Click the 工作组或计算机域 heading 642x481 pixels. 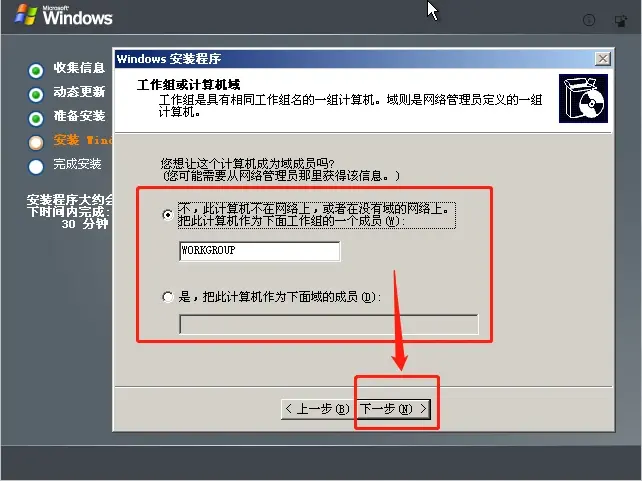point(189,85)
